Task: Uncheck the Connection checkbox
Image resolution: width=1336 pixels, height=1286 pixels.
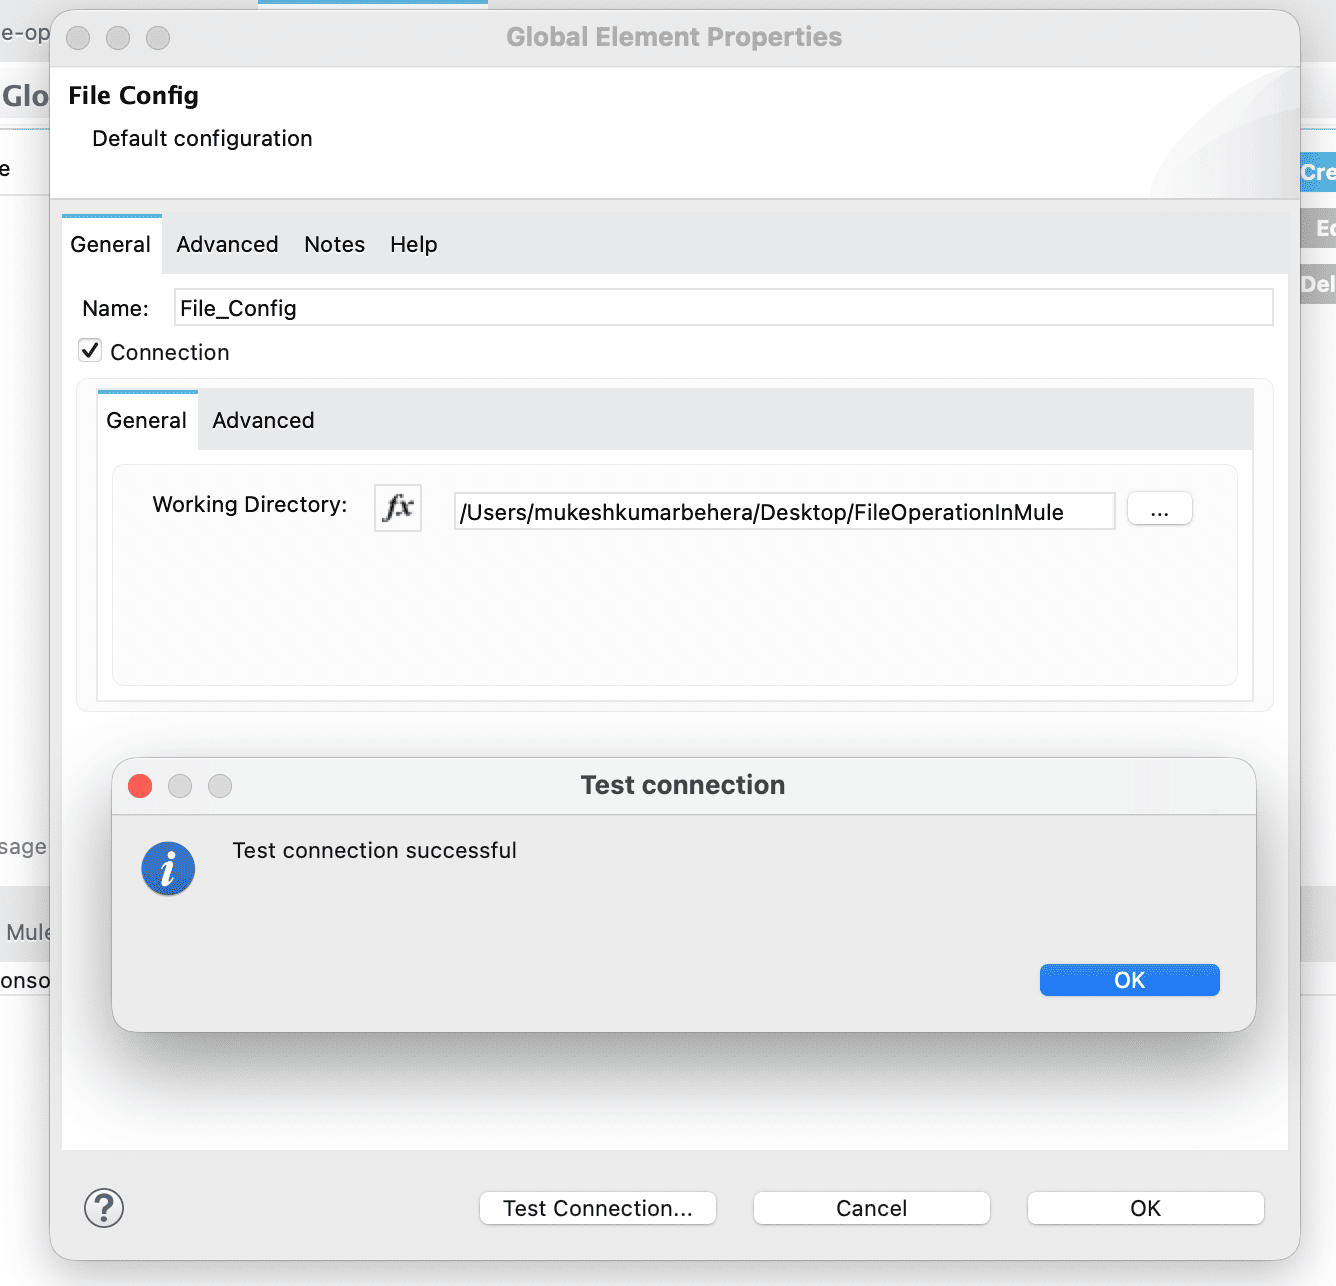Action: [91, 351]
